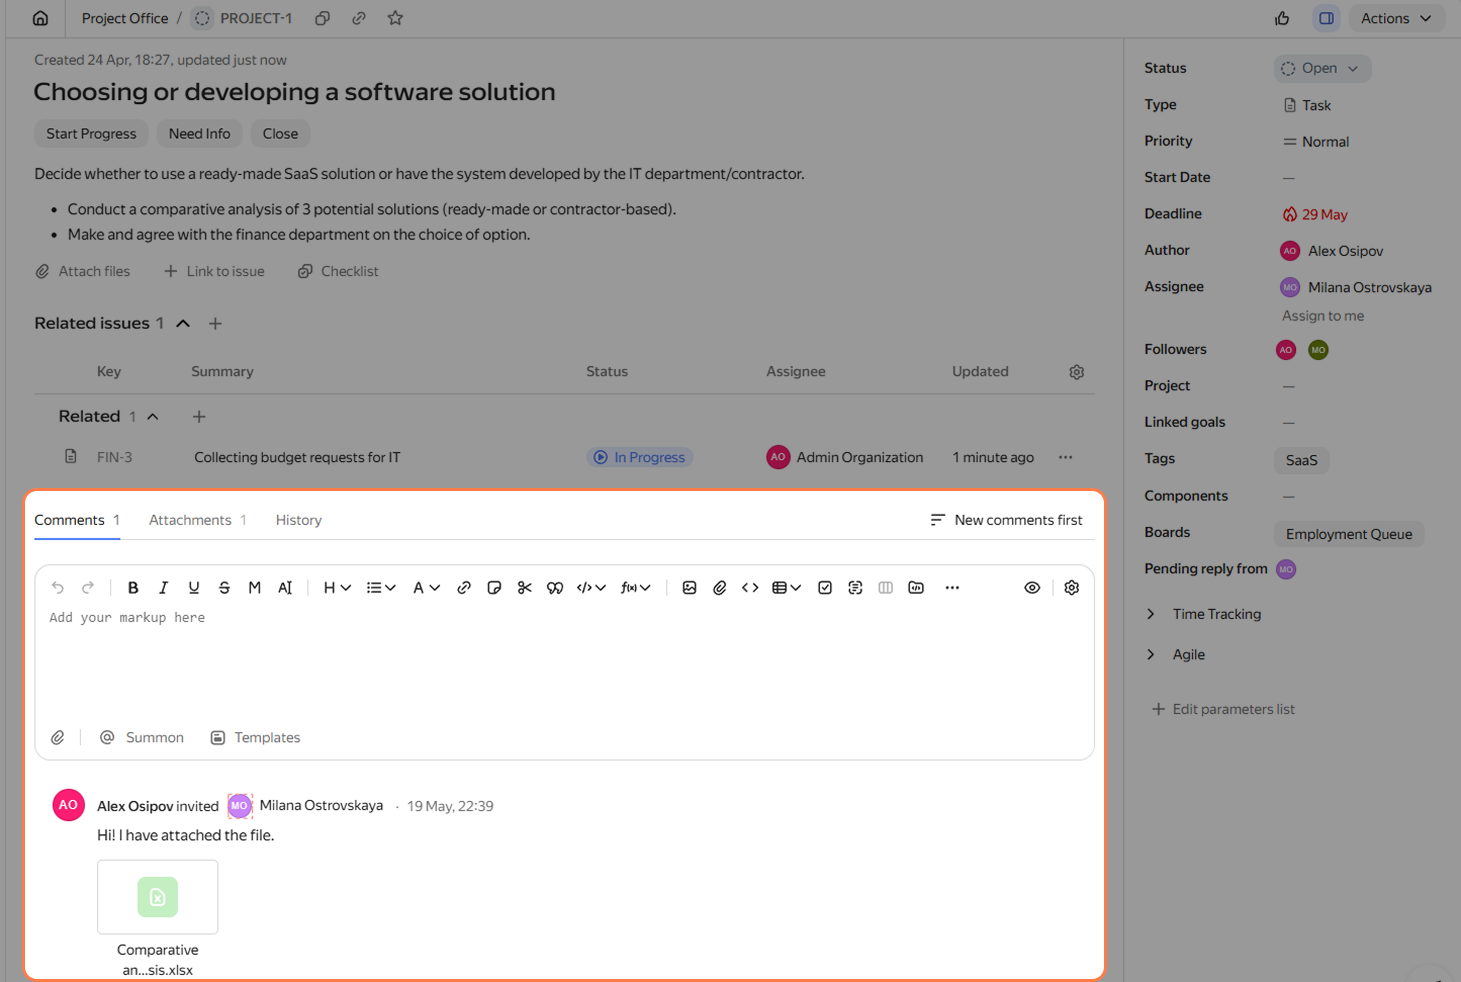Click the thumbs up vote icon
Screen dimensions: 1461x982
(1282, 18)
